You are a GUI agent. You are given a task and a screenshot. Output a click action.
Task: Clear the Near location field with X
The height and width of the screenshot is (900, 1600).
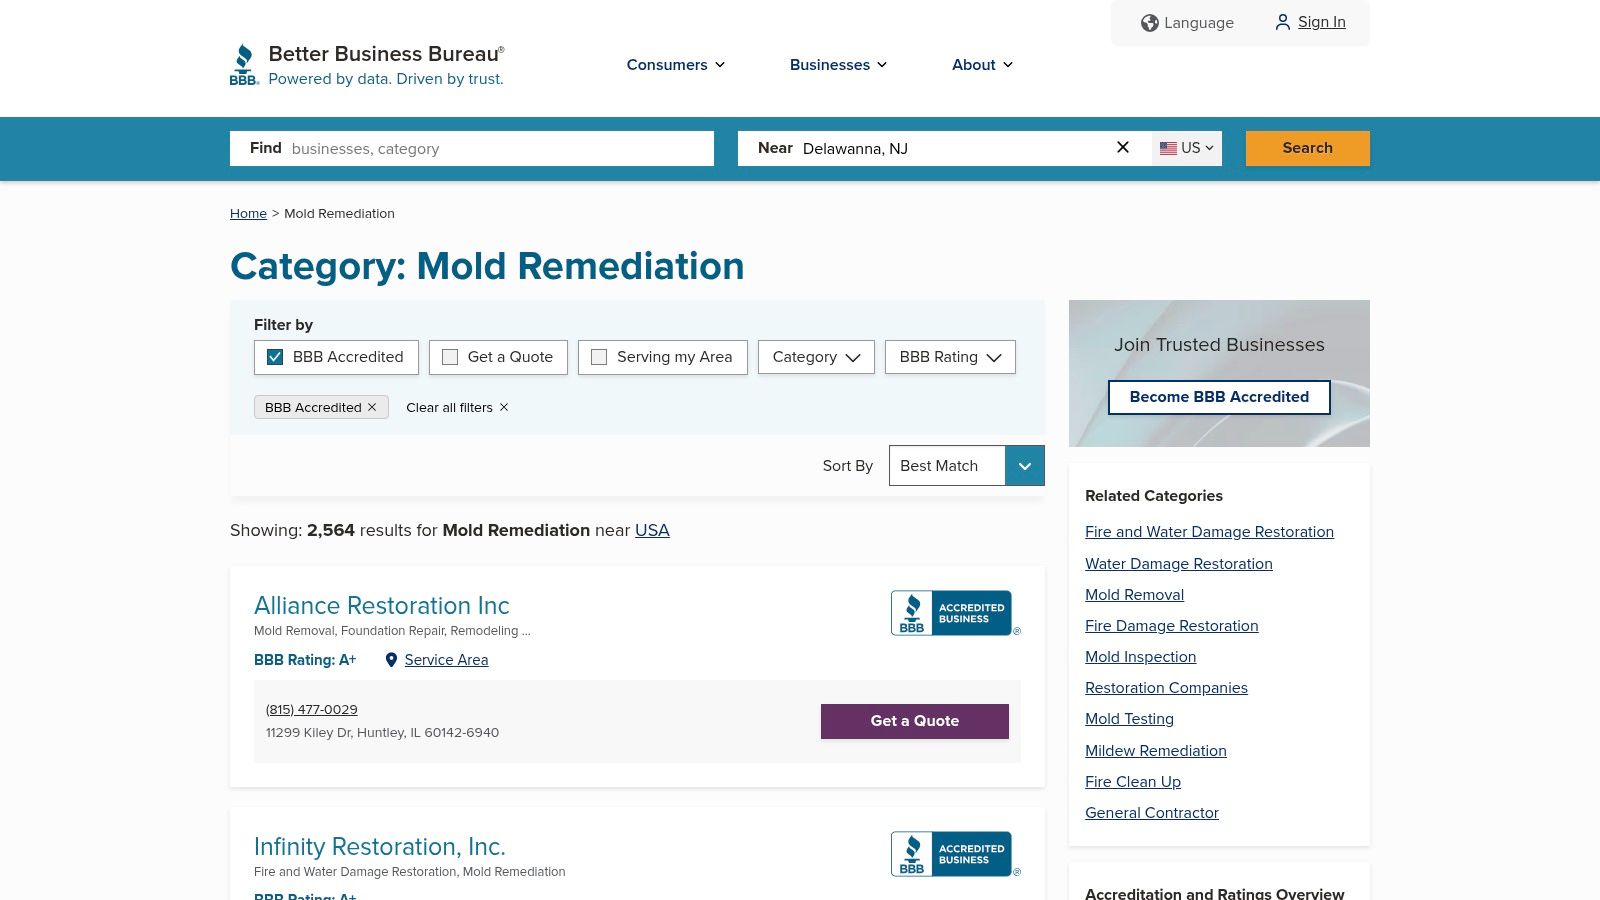pyautogui.click(x=1123, y=148)
